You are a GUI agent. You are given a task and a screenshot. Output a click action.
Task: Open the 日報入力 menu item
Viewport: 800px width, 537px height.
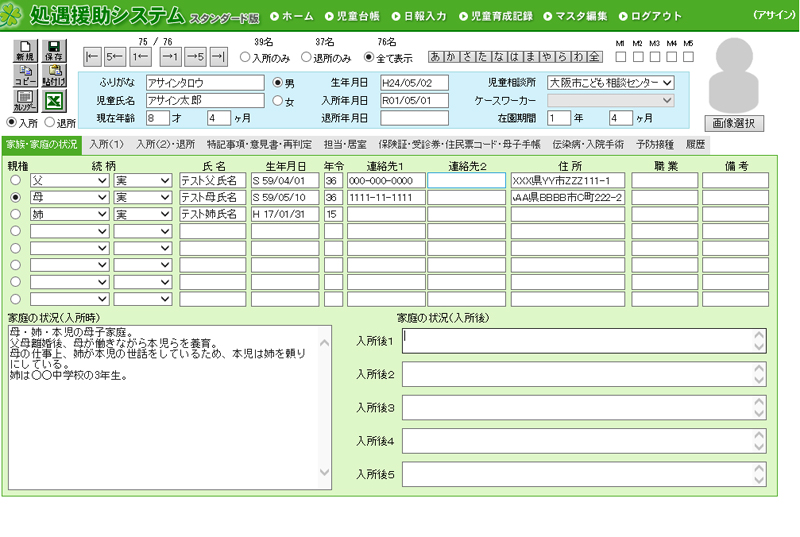click(419, 16)
